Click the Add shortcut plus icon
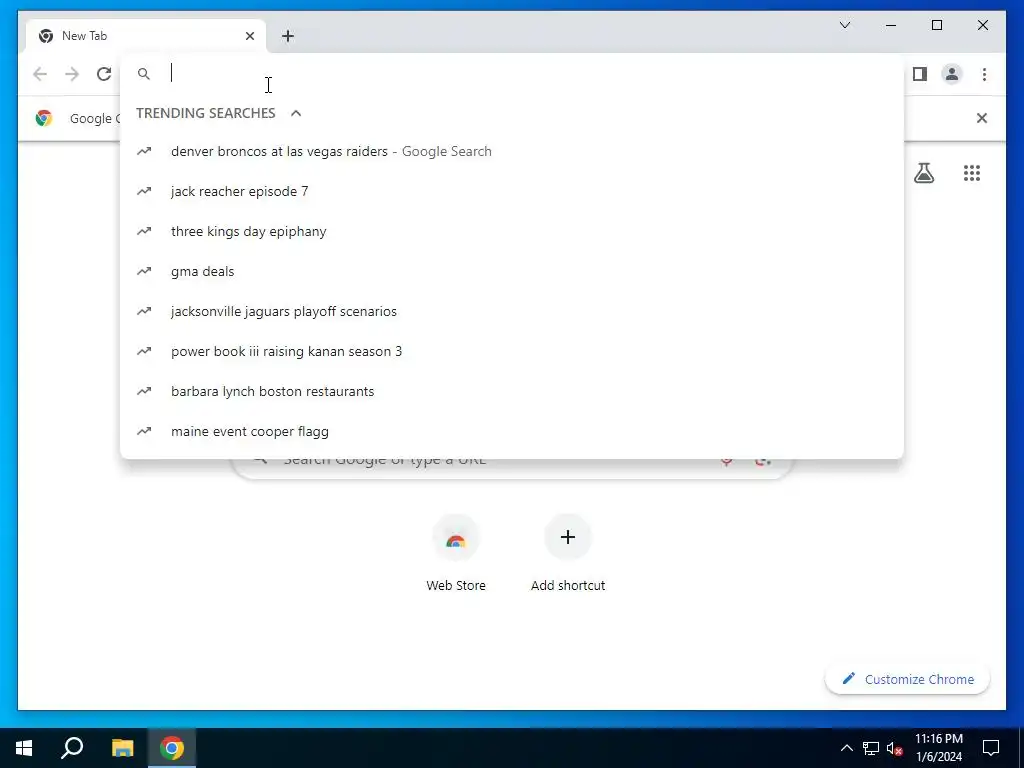1024x768 pixels. pos(568,537)
